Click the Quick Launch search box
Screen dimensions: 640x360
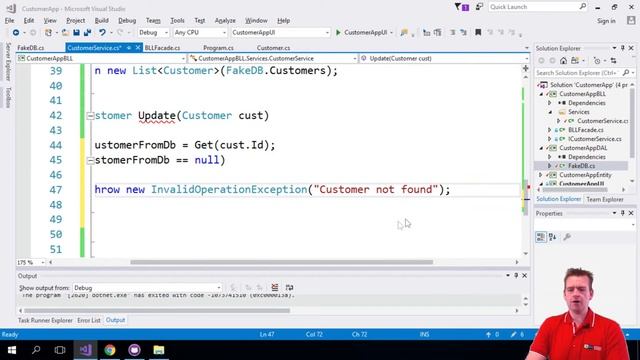point(538,7)
